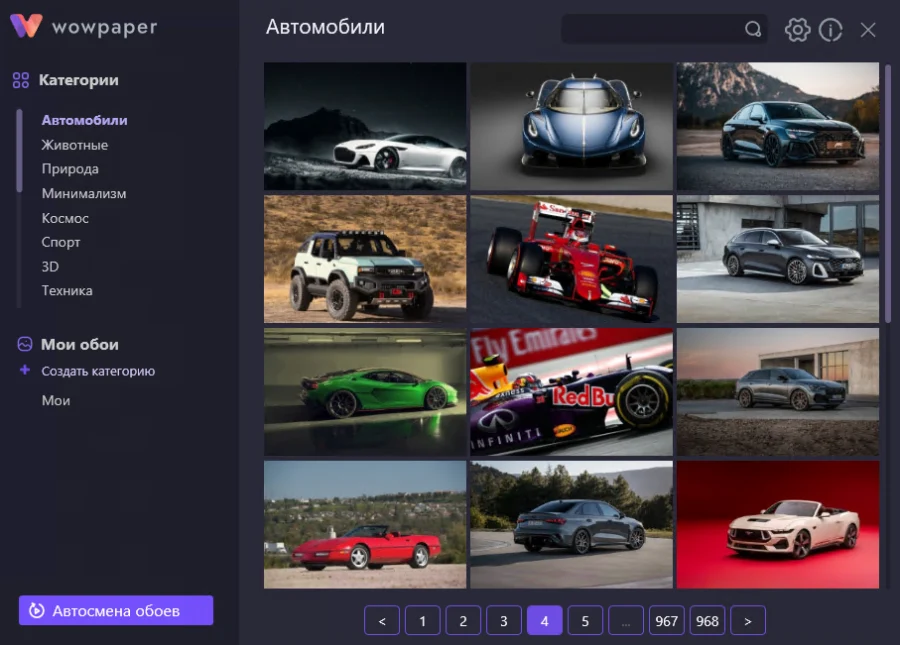Screen dimensions: 900x645
Task: Expand the pagination ellipsis
Action: 626,621
